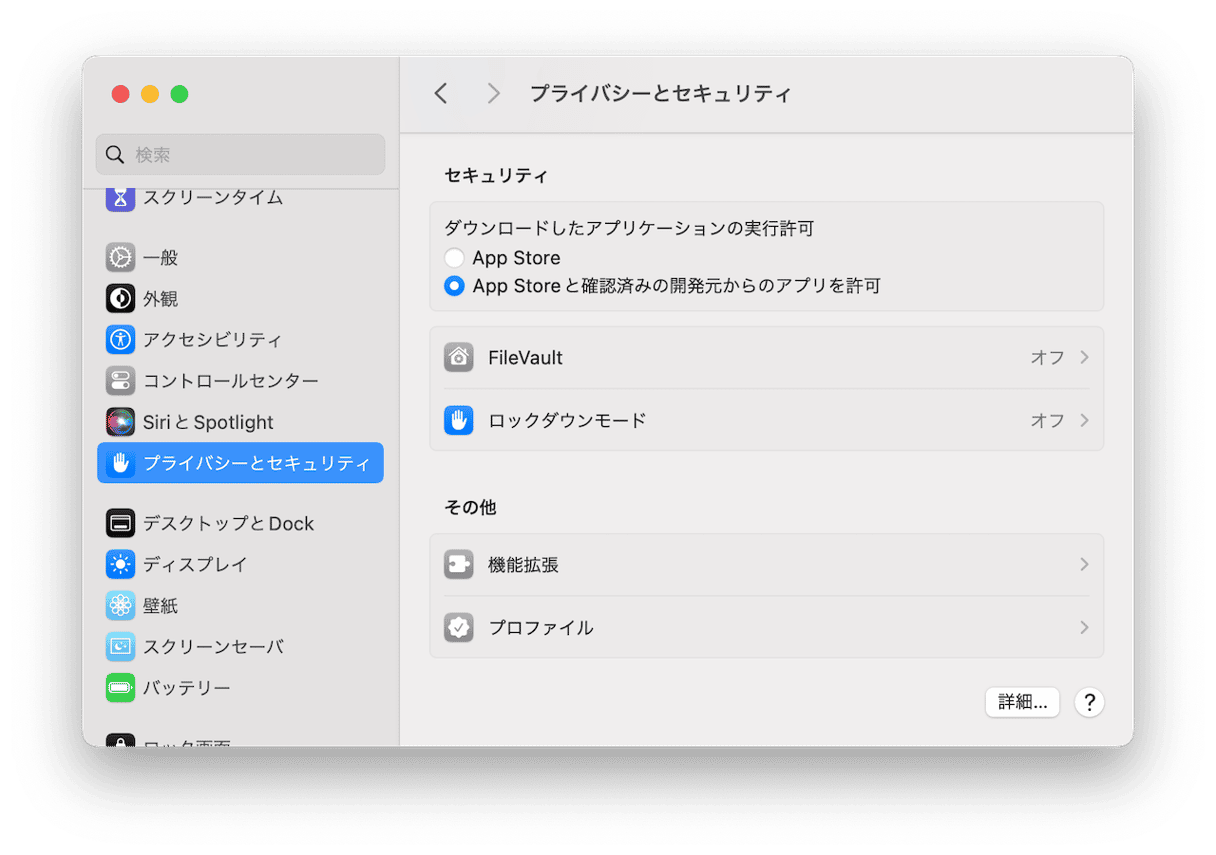Image resolution: width=1216 pixels, height=855 pixels.
Task: Click the ディスプレイ sun icon
Action: click(x=120, y=565)
